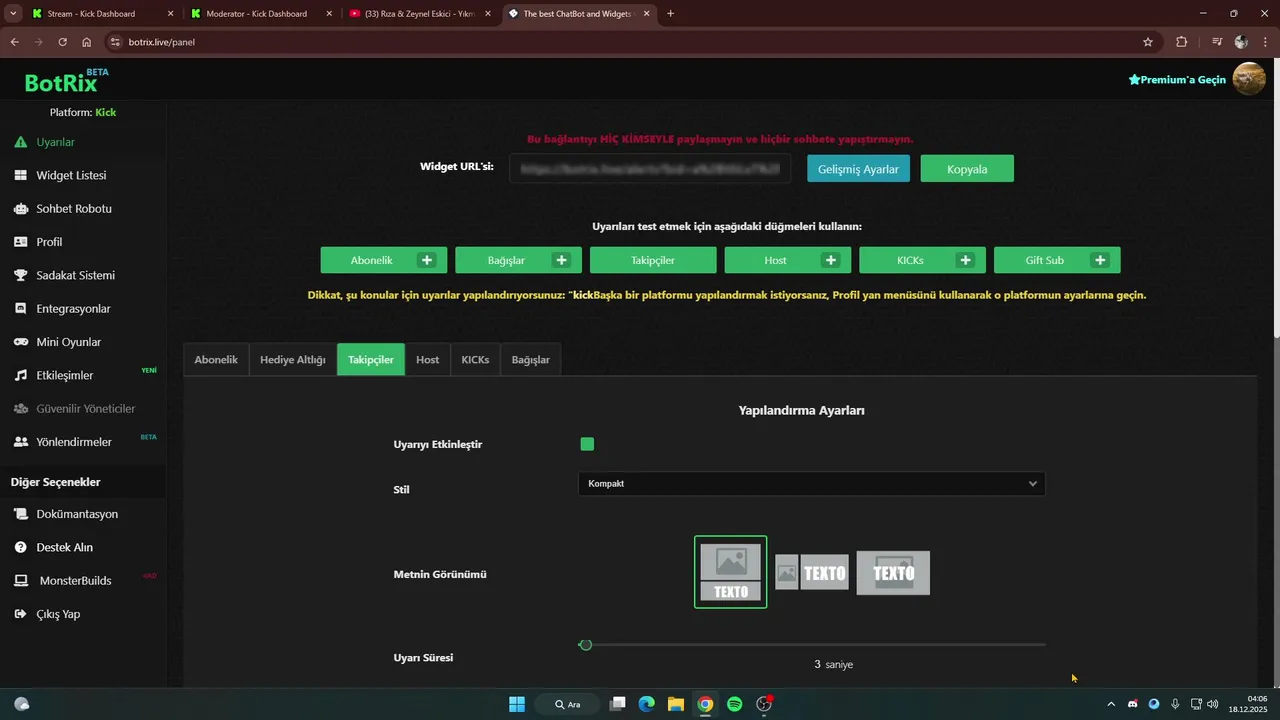Select image-above-text layout thumbnail

click(731, 572)
